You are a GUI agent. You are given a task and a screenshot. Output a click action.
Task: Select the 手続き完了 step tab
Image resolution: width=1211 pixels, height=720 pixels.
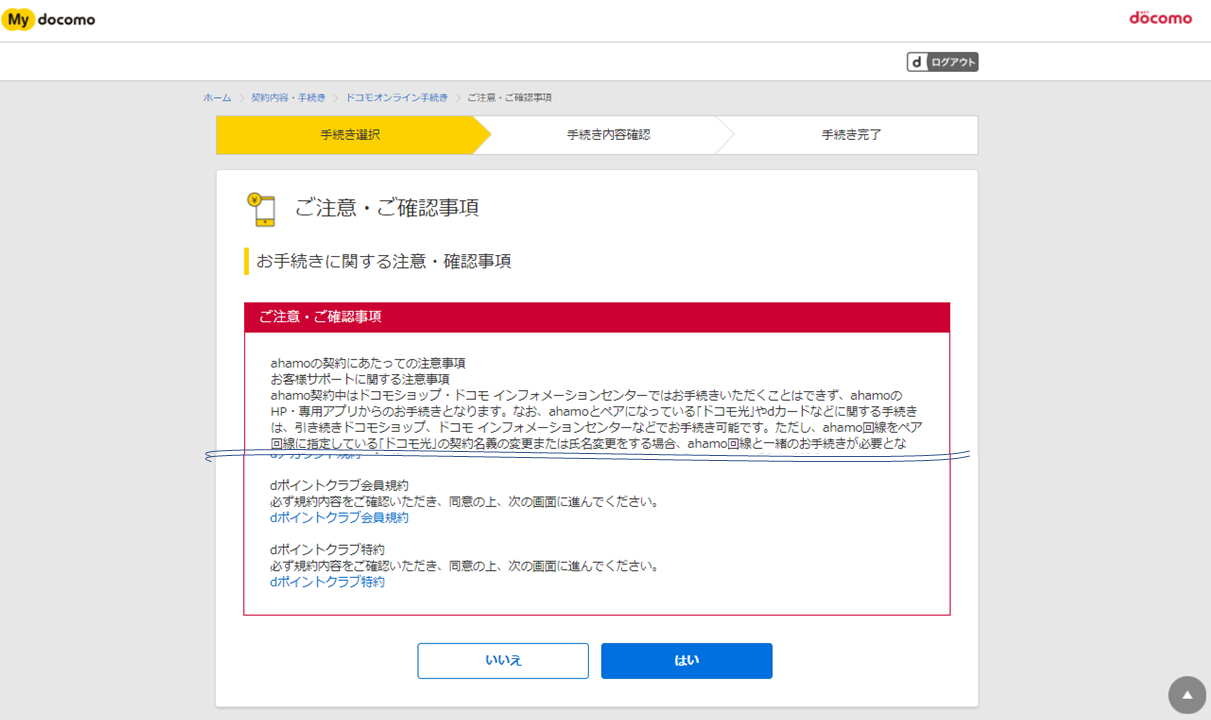click(x=851, y=135)
